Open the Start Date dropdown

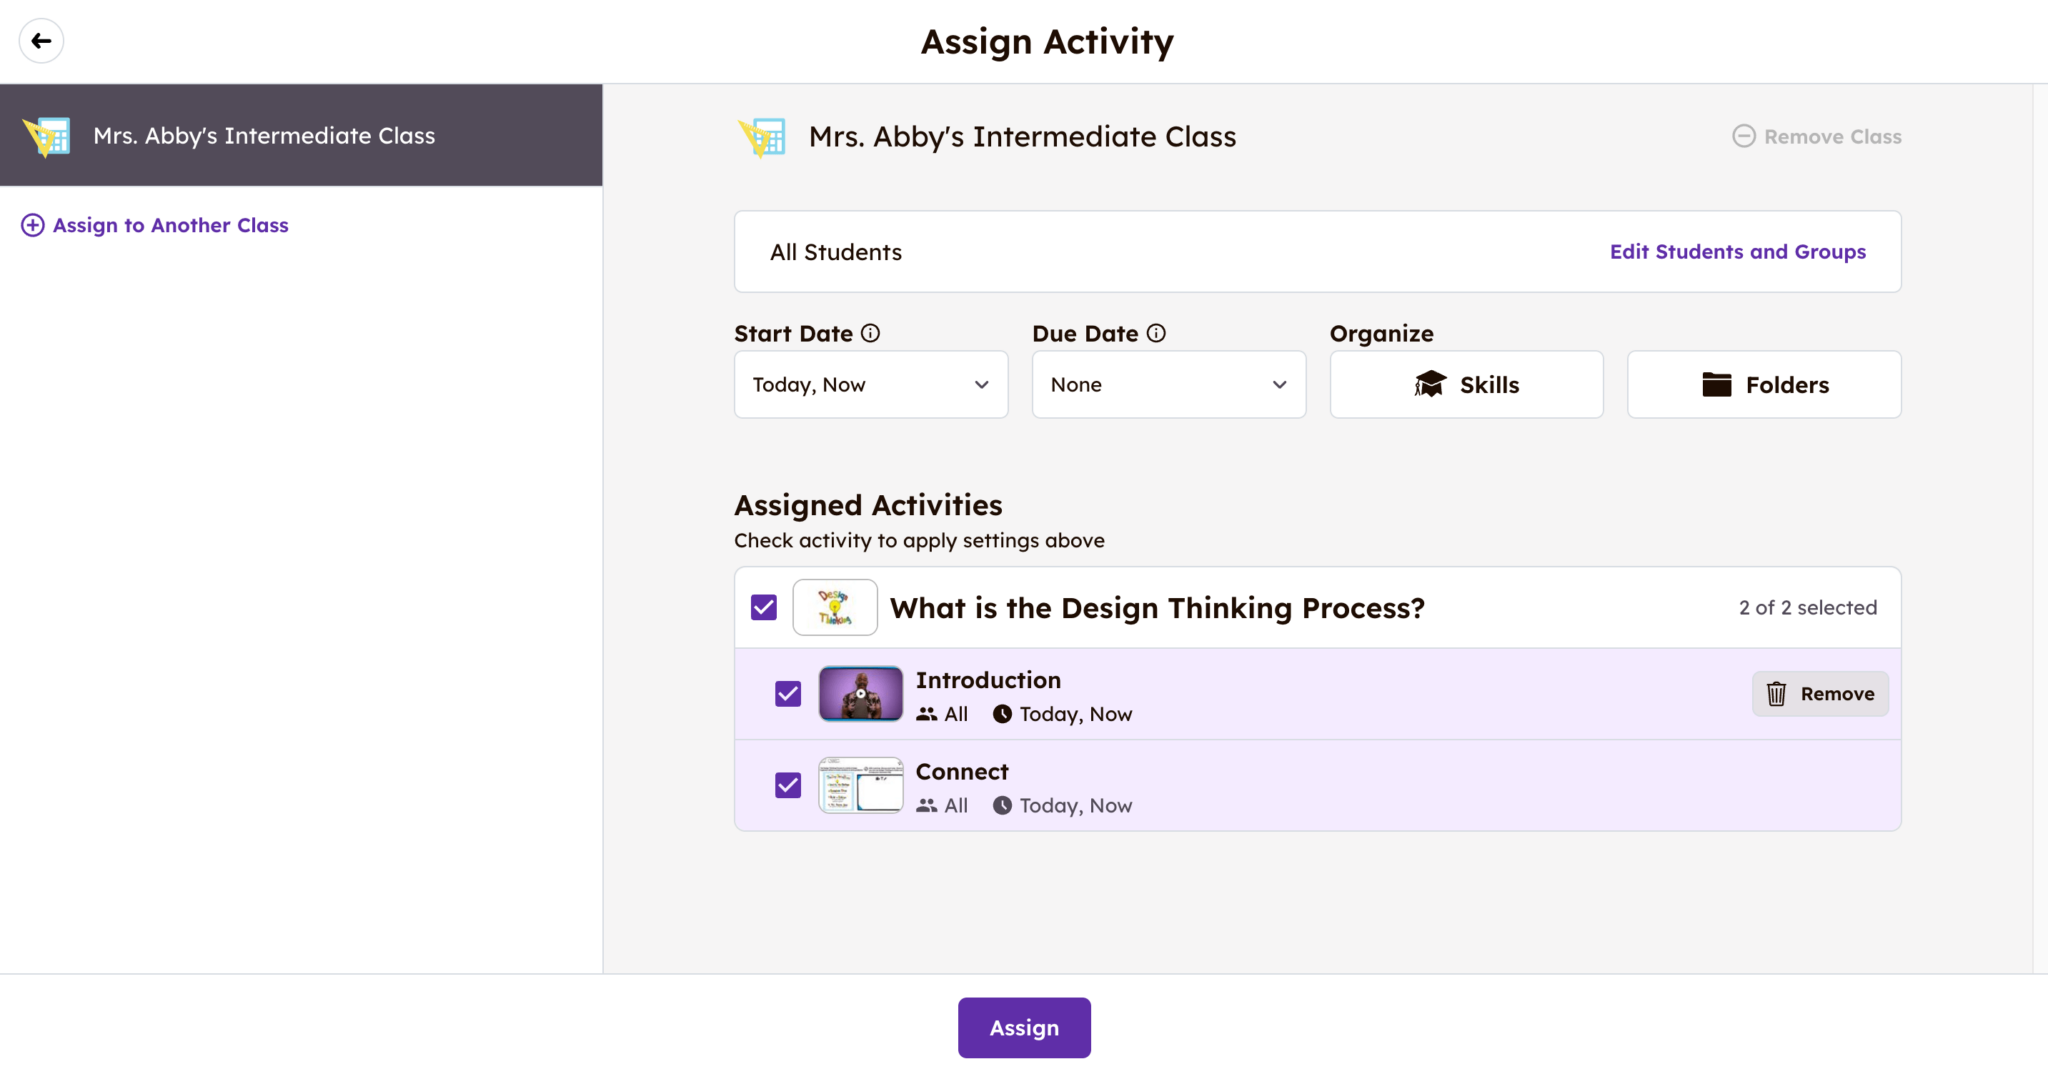[x=870, y=384]
